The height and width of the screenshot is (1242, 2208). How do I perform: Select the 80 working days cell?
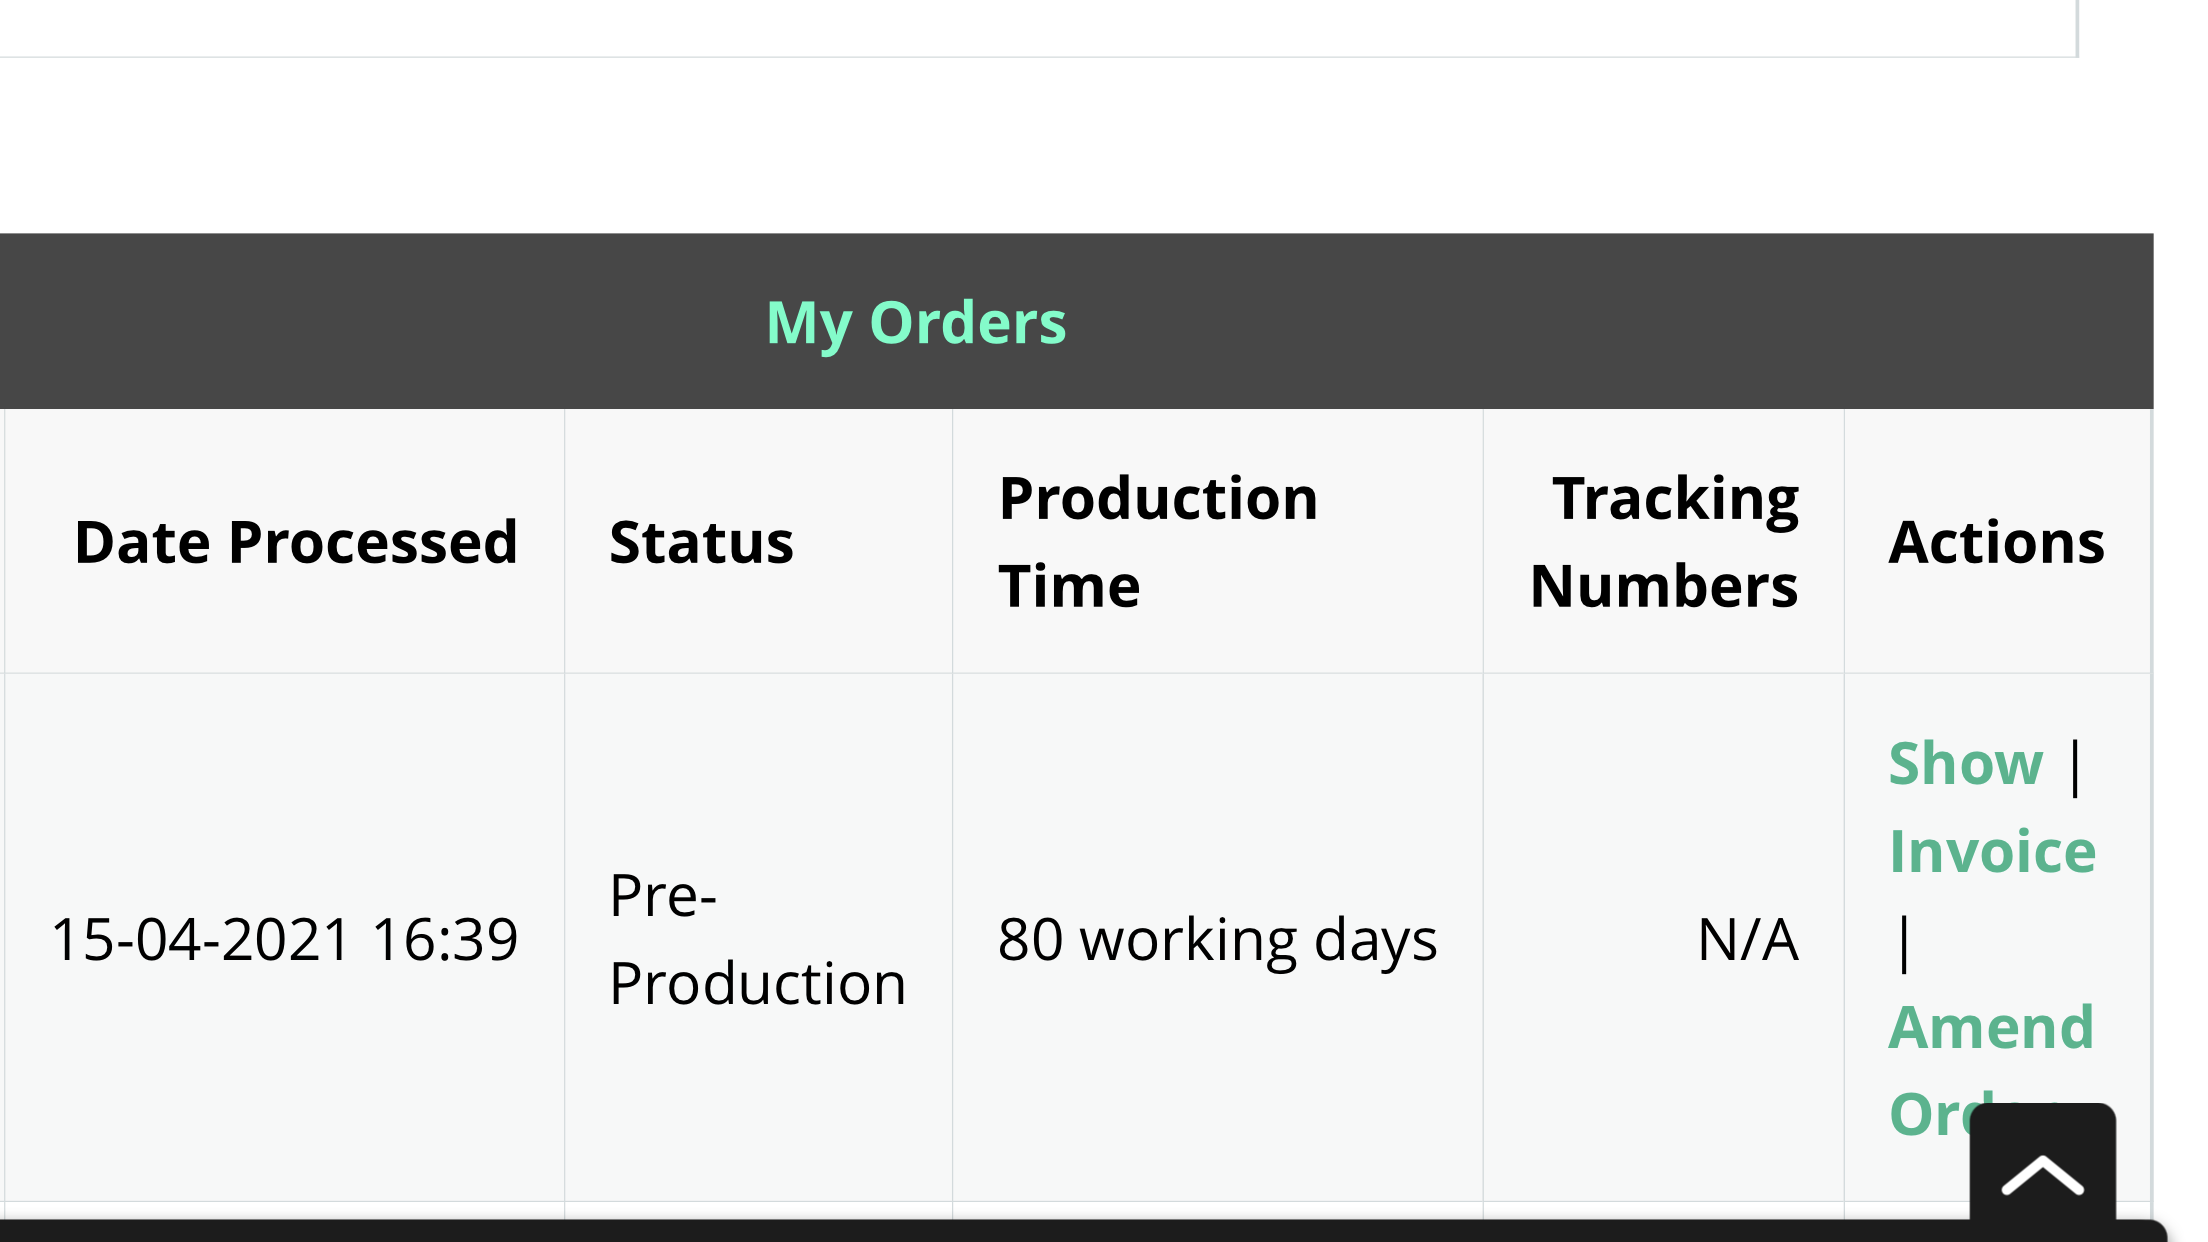pos(1218,939)
